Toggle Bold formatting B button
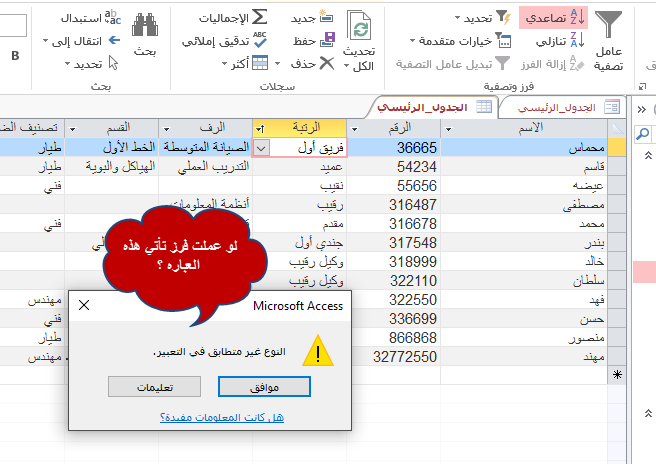This screenshot has height=464, width=656. (15, 56)
